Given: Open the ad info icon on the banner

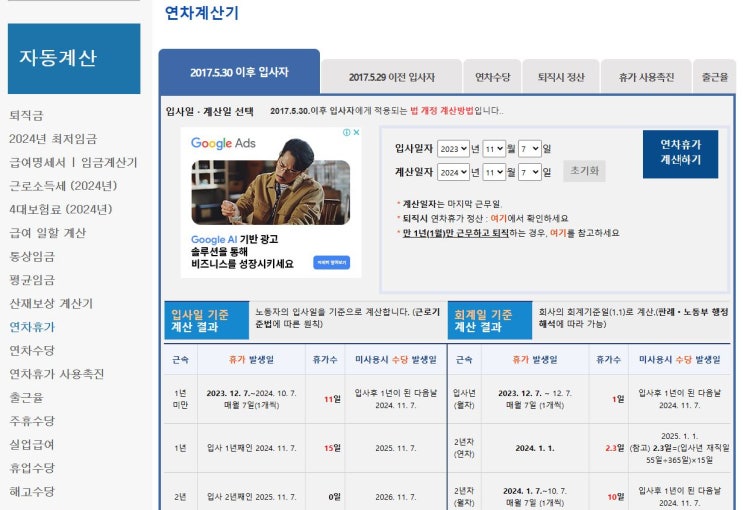Looking at the screenshot, I should coord(347,133).
